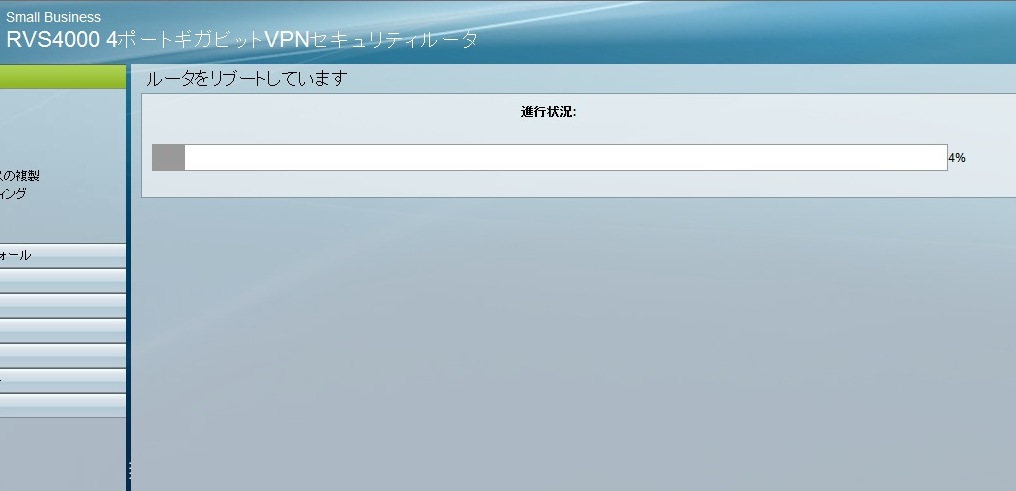Click the 進行状況 label

pyautogui.click(x=548, y=112)
